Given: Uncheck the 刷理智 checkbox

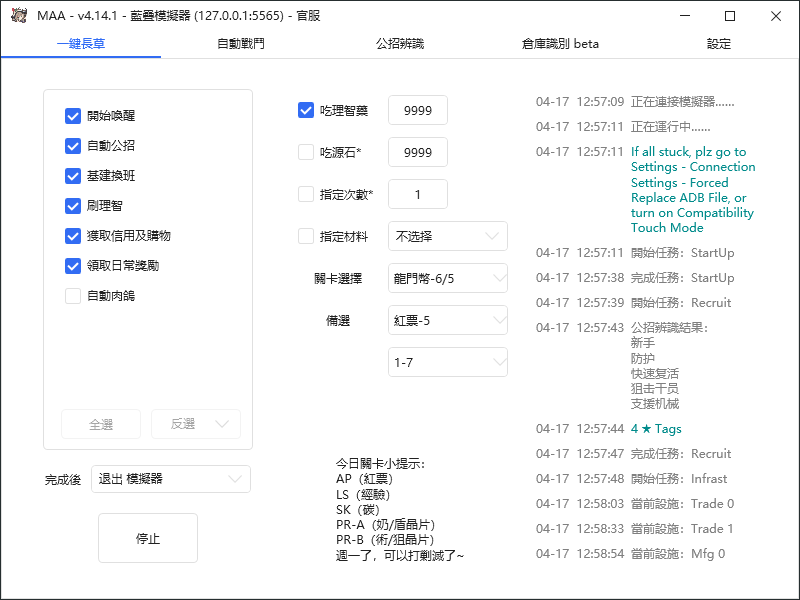Looking at the screenshot, I should [x=73, y=206].
